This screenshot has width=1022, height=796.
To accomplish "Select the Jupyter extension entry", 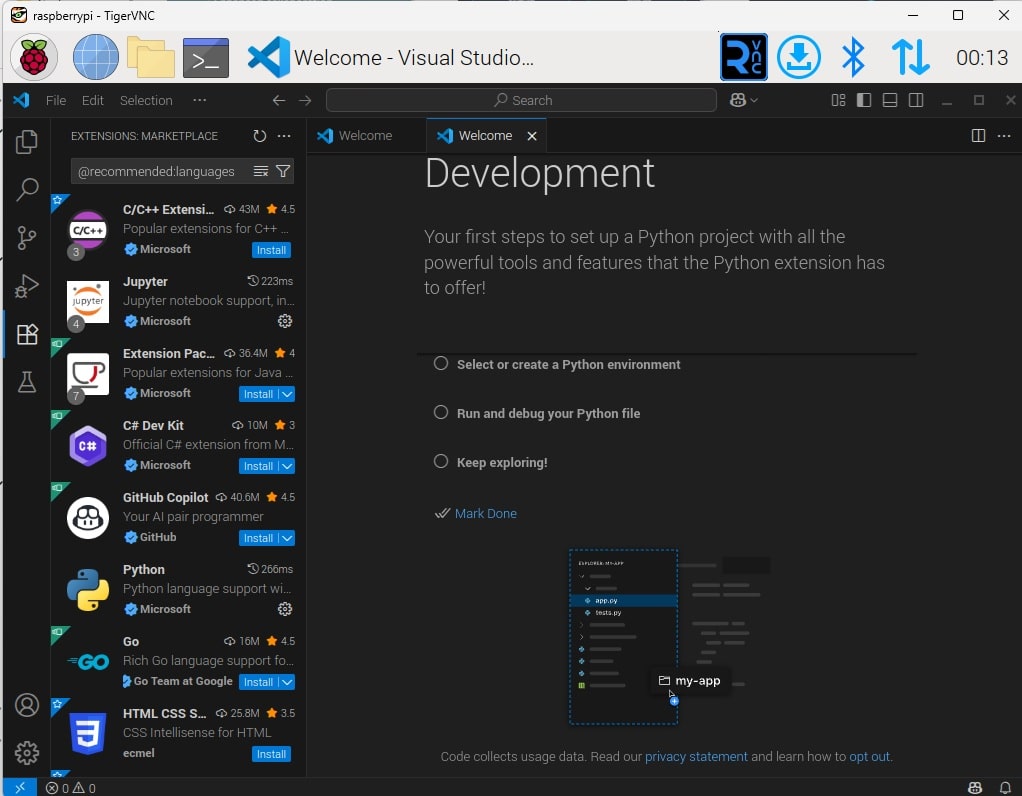I will [x=179, y=301].
